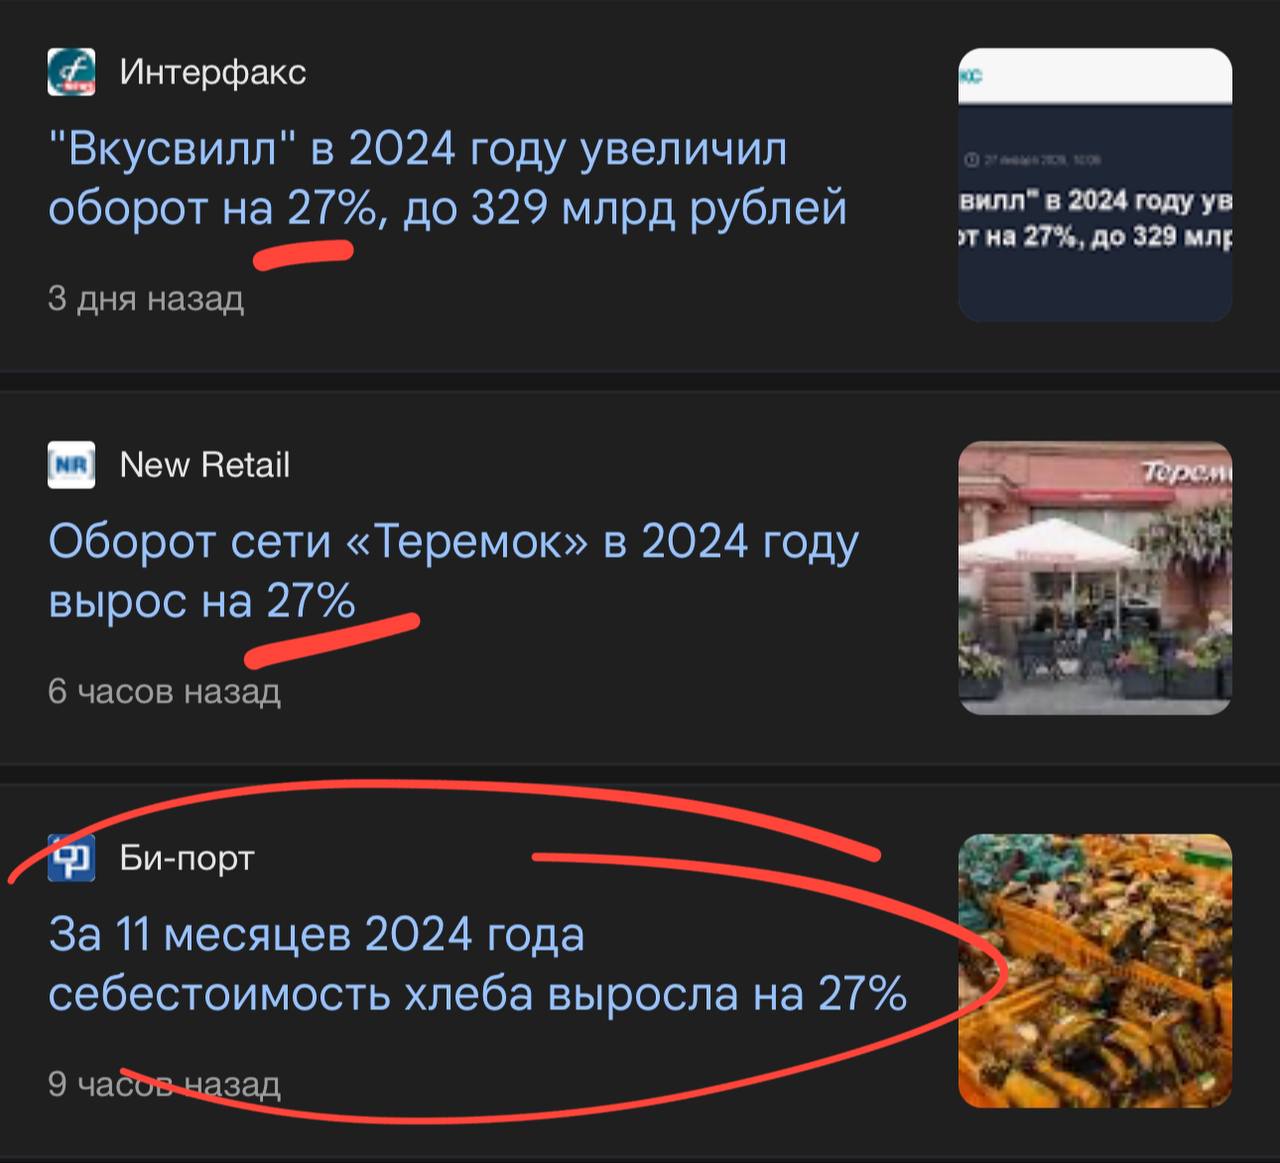This screenshot has height=1163, width=1280.
Task: Tap the New Retail NR logo icon
Action: (x=71, y=465)
